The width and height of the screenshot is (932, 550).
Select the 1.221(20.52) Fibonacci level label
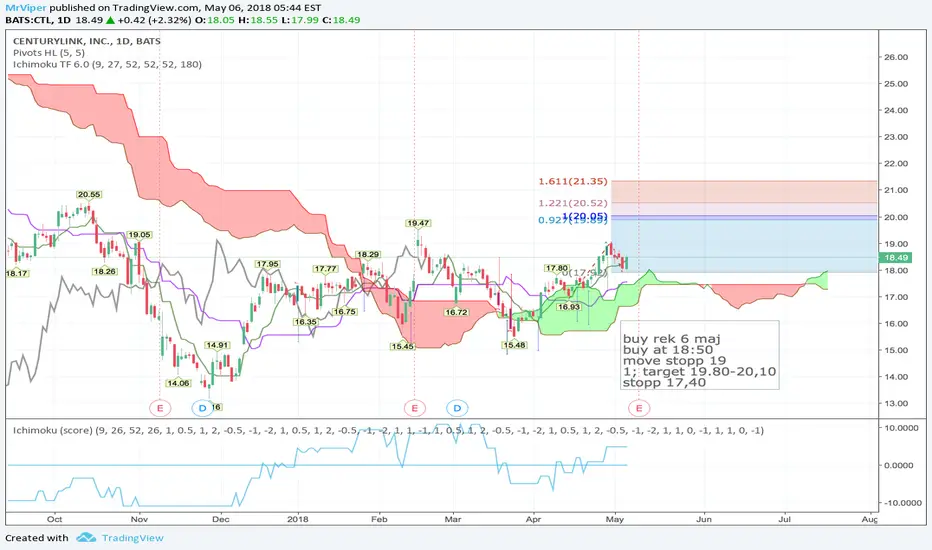pyautogui.click(x=573, y=203)
